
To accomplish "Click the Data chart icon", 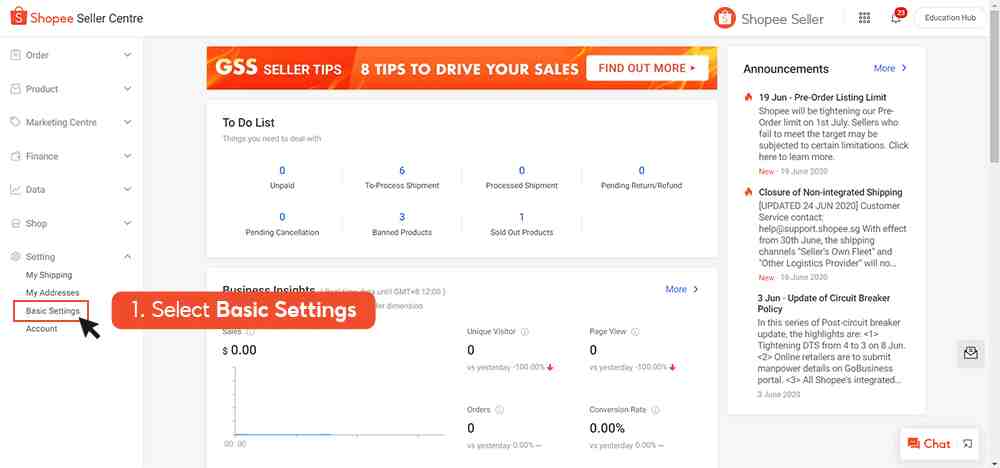I will point(15,189).
